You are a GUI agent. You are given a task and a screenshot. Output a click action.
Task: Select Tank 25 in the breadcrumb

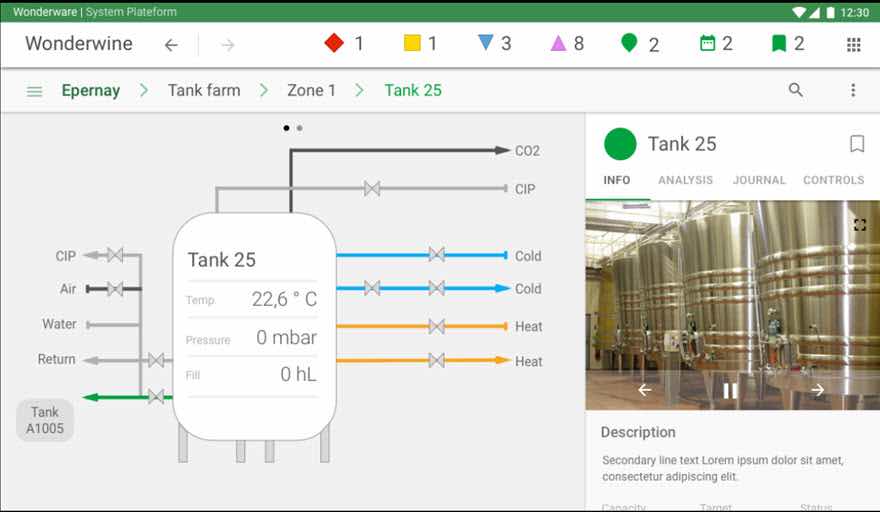[x=413, y=90]
